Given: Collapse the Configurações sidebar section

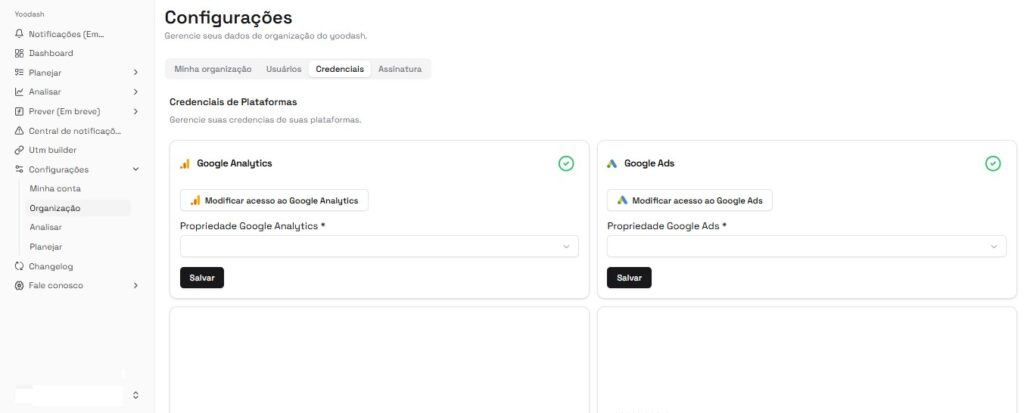Looking at the screenshot, I should click(135, 170).
